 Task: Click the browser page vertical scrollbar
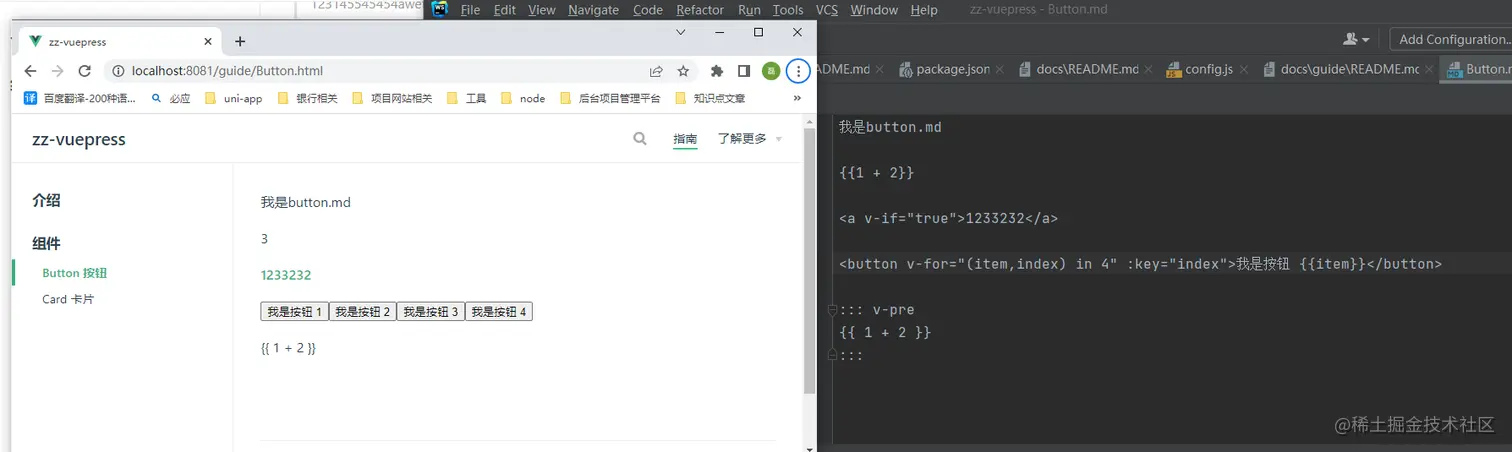tap(809, 260)
